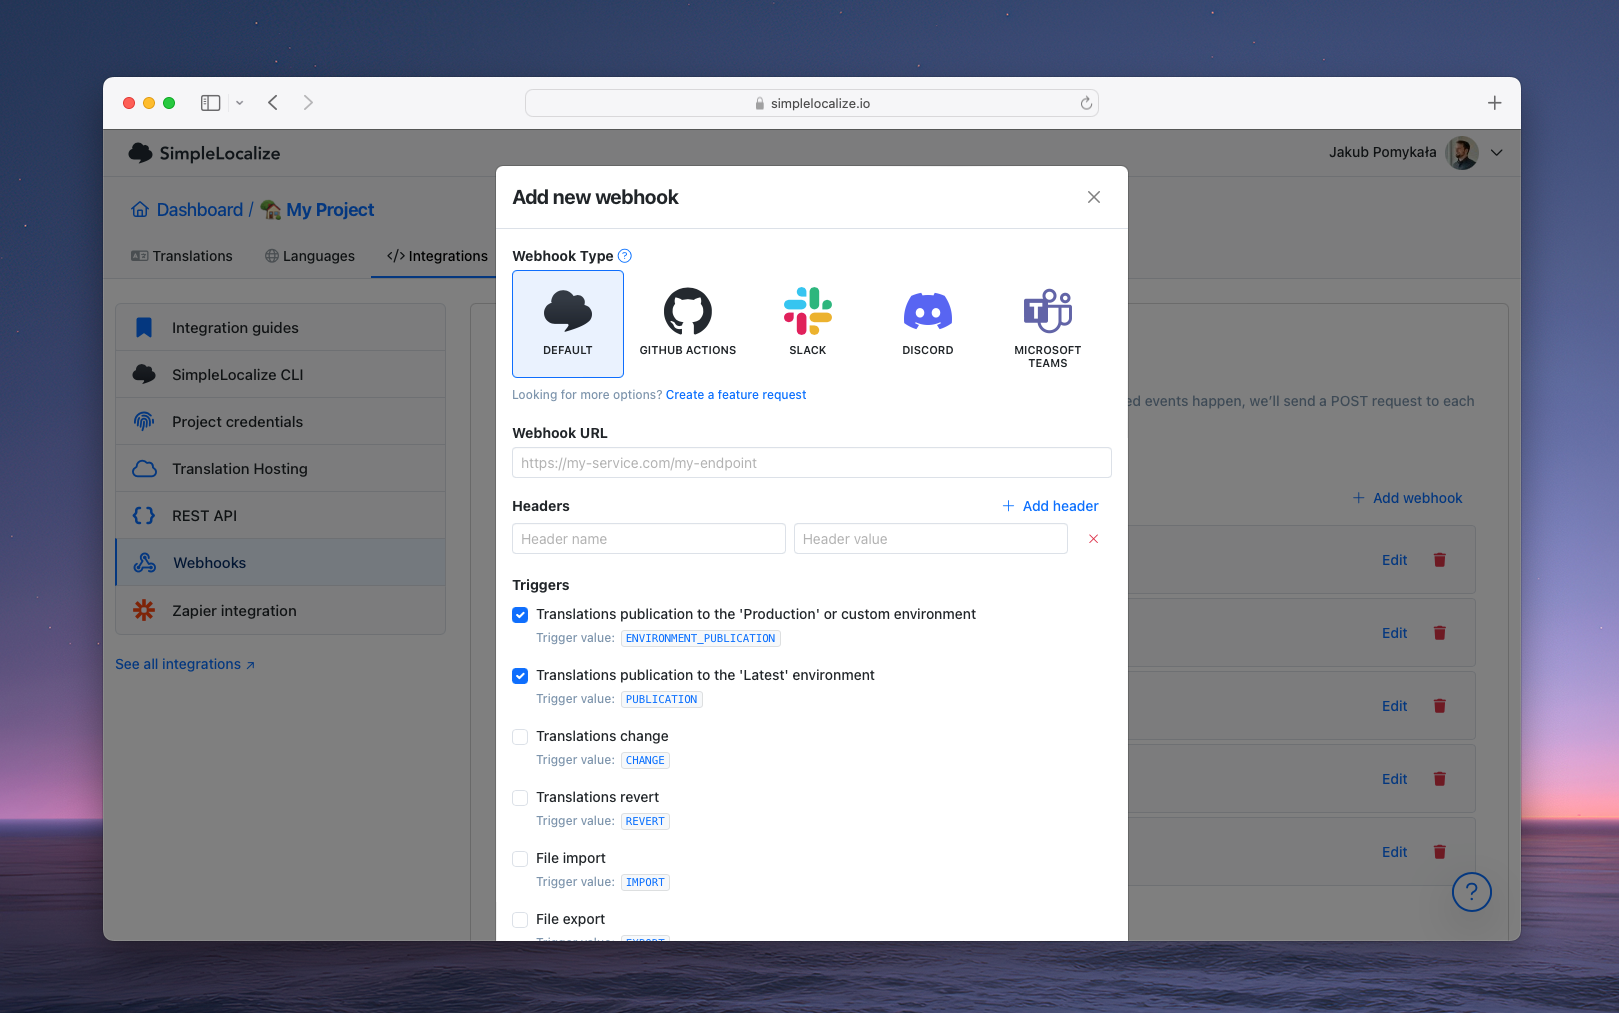Click the simplelocalize.io address bar
1619x1013 pixels.
[x=812, y=103]
